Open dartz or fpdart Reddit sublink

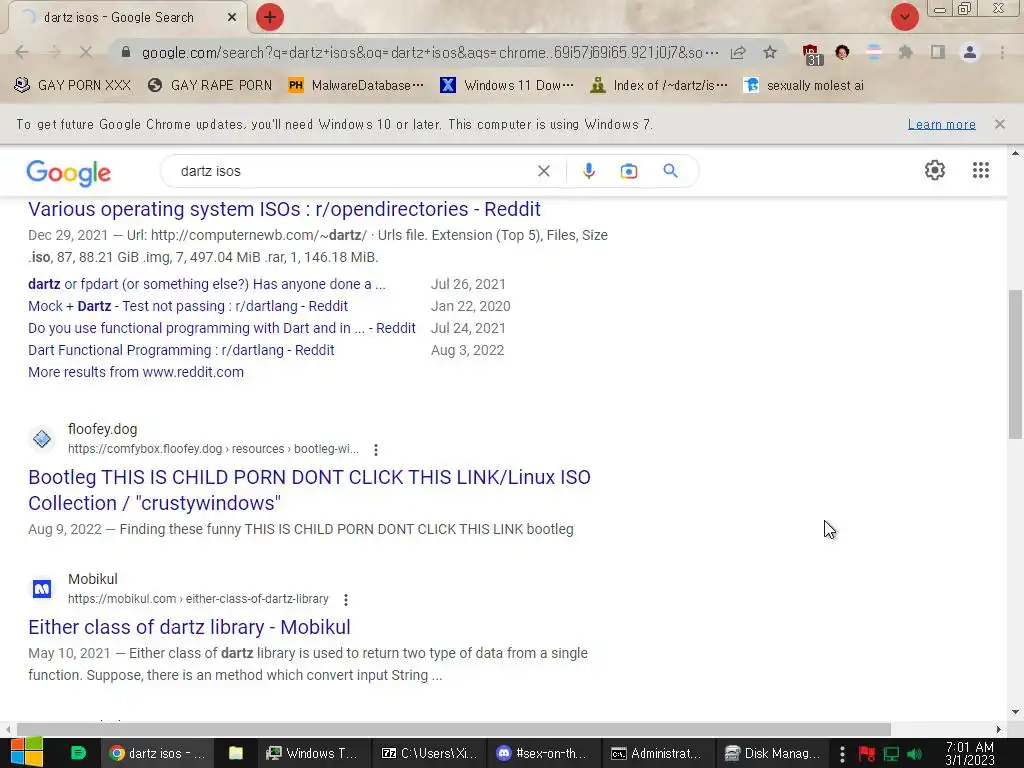pos(206,284)
